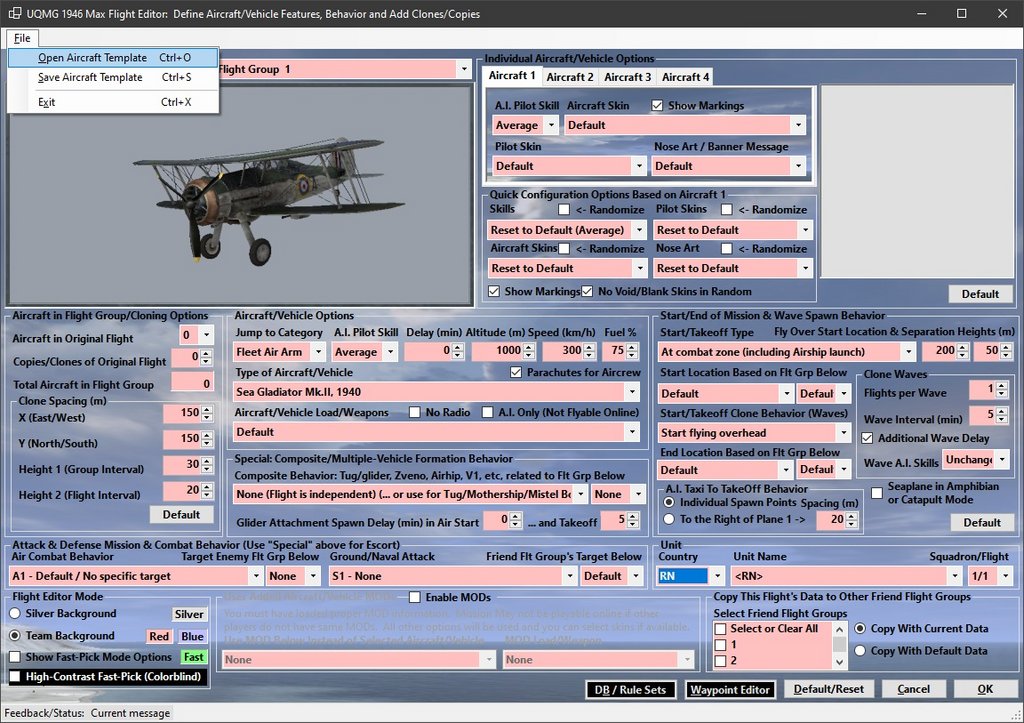Choose Open Aircraft Template menu entry
The image size is (1024, 723).
[x=113, y=57]
